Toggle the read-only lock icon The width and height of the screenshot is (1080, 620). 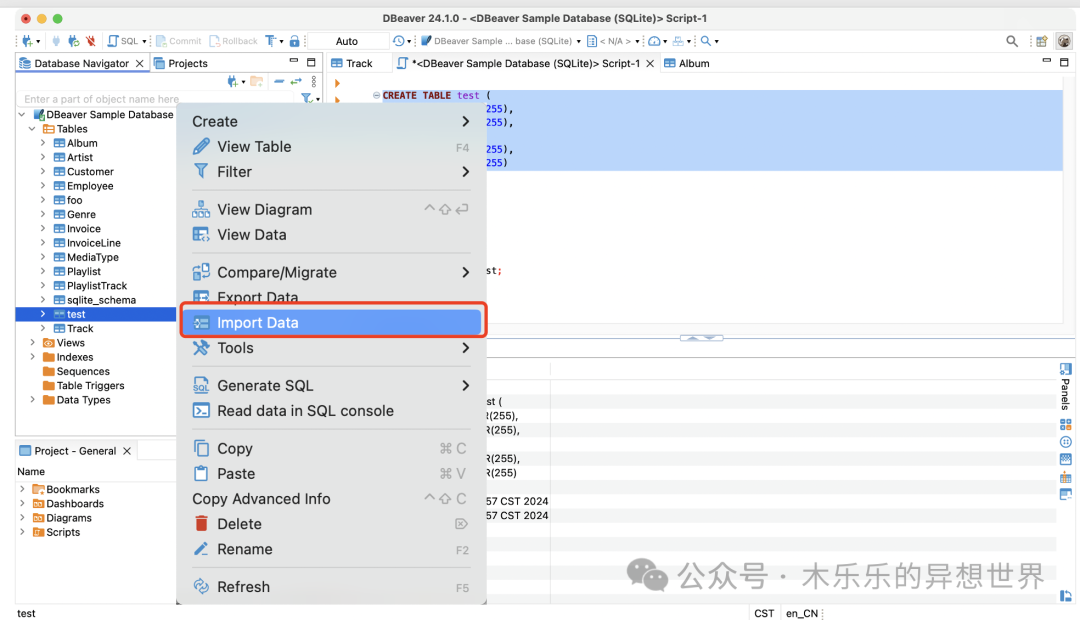point(295,41)
